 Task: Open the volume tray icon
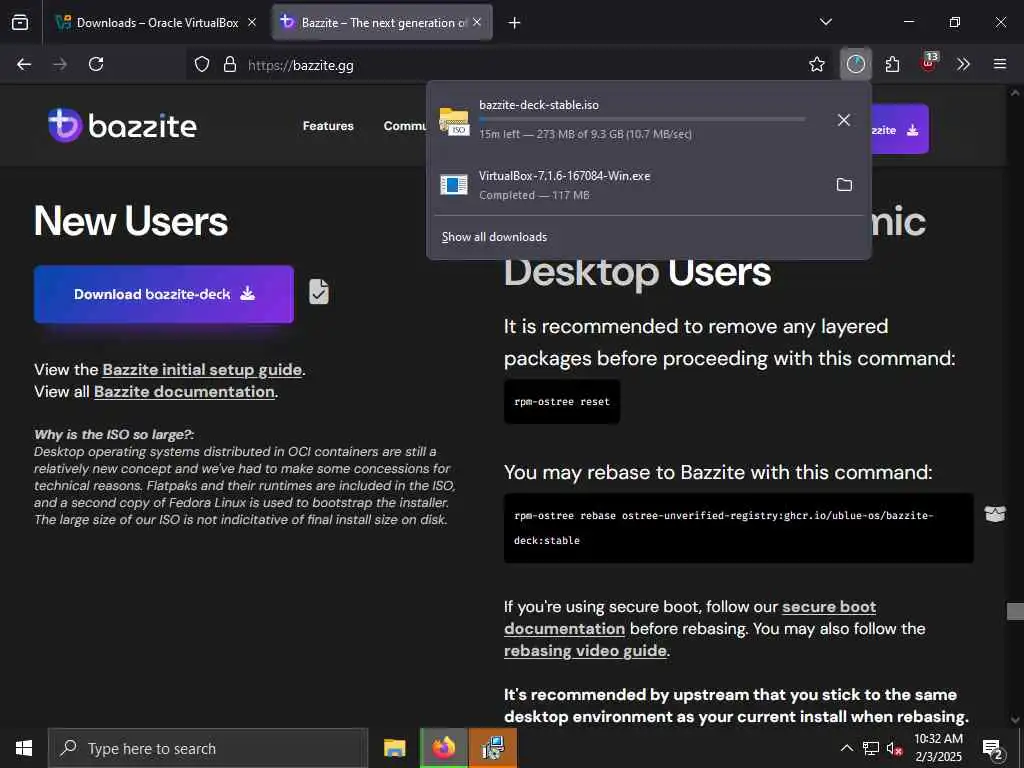point(894,748)
